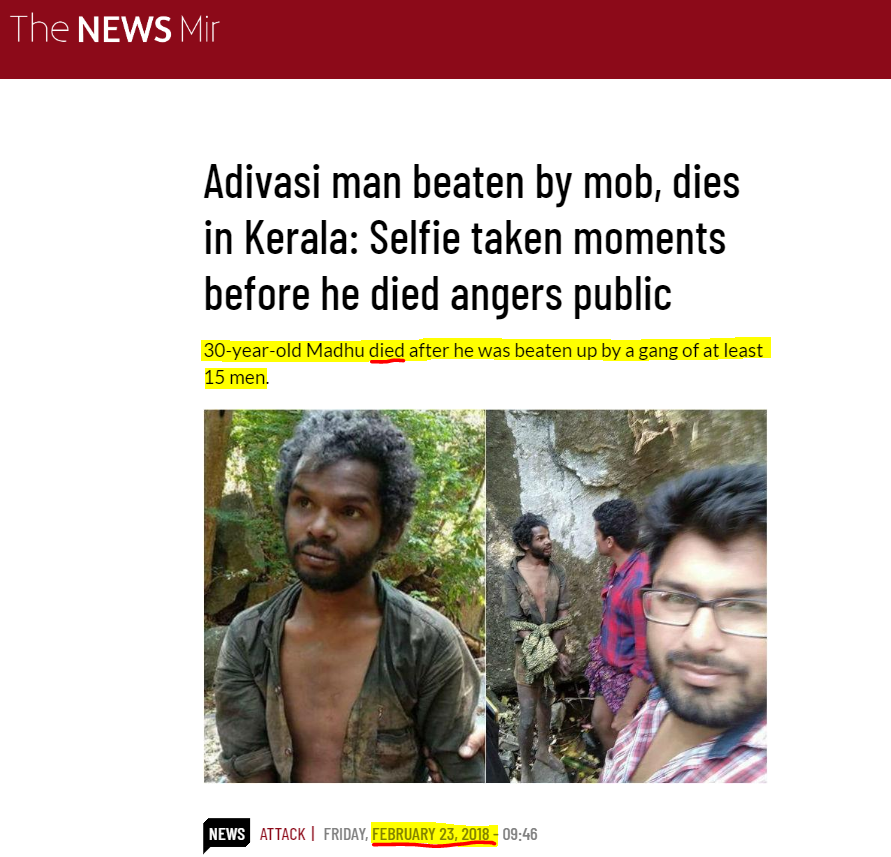Viewport: 891px width, 857px height.
Task: Click the word "Selfie" in headline
Action: [x=415, y=238]
